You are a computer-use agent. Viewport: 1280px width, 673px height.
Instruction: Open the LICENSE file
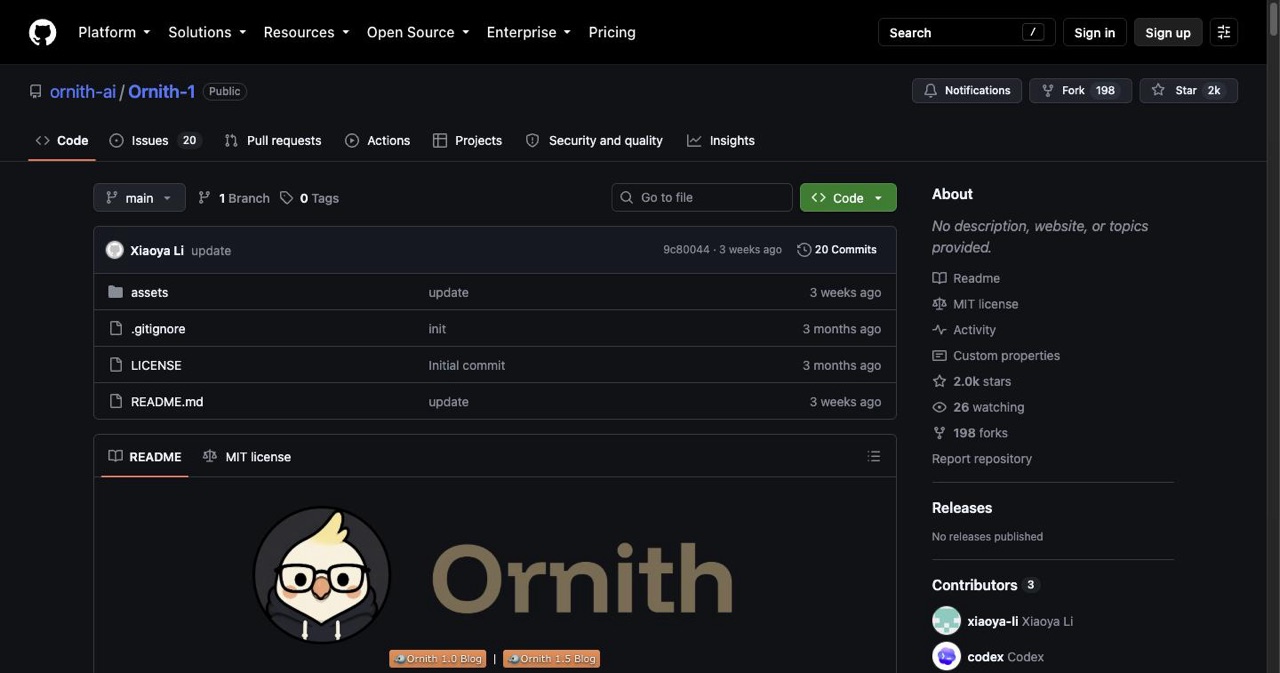pos(156,365)
